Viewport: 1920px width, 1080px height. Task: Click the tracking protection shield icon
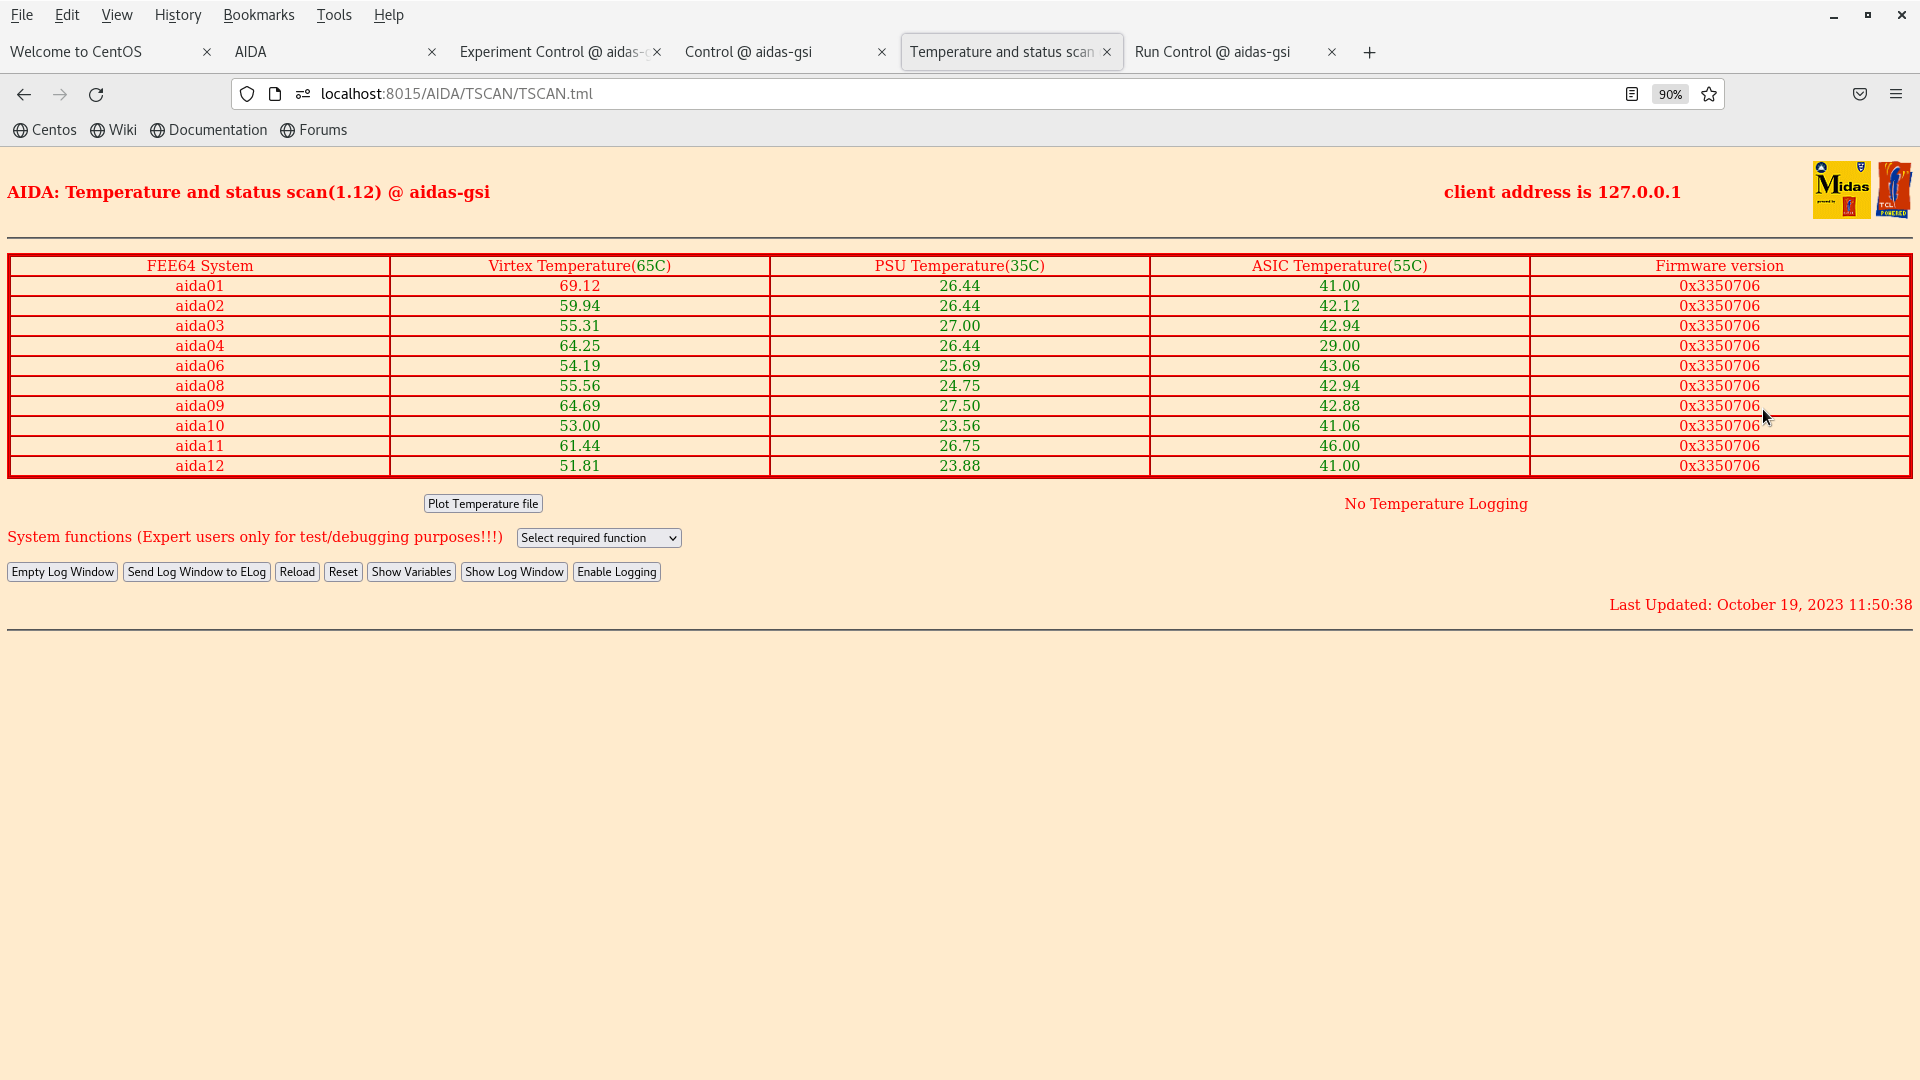coord(247,94)
